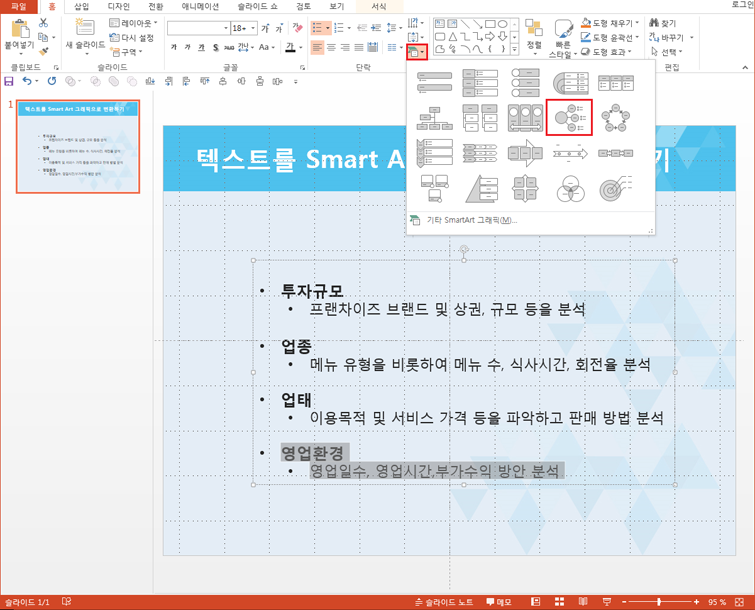Click the Comments (메모) status bar button
Image resolution: width=755 pixels, height=610 pixels.
498,602
